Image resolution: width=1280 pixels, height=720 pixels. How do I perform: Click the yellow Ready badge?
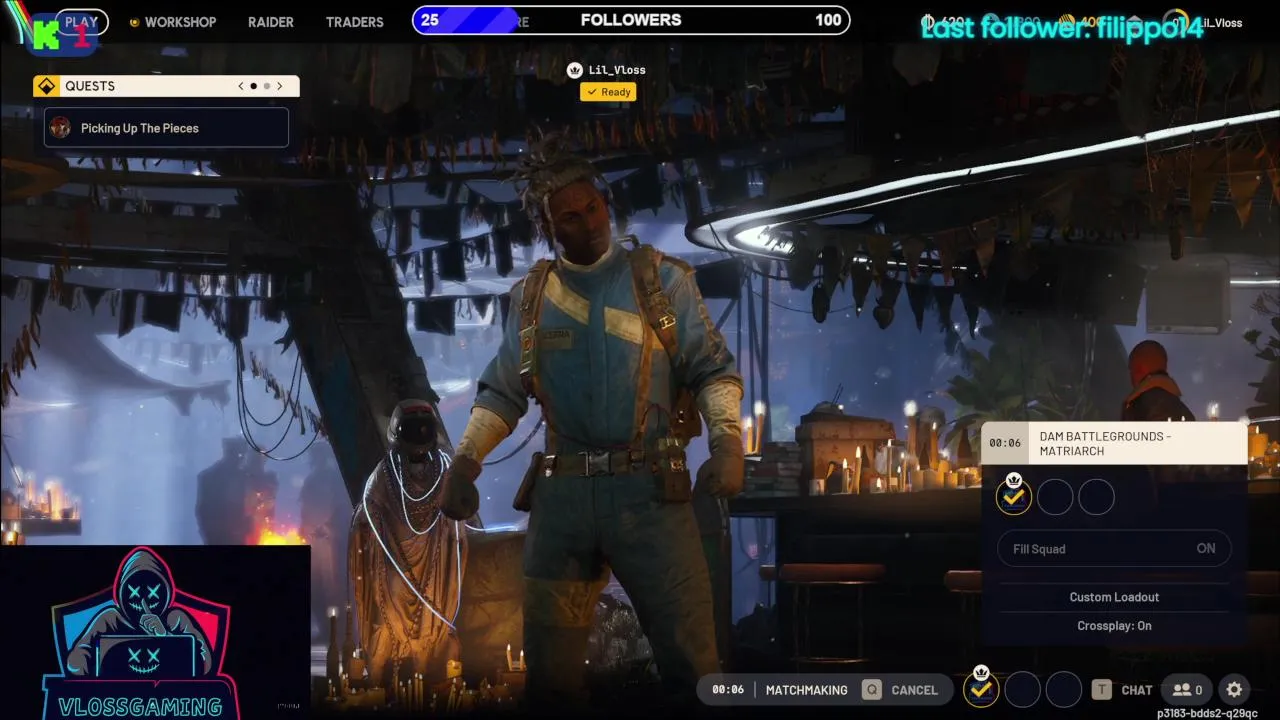click(608, 92)
